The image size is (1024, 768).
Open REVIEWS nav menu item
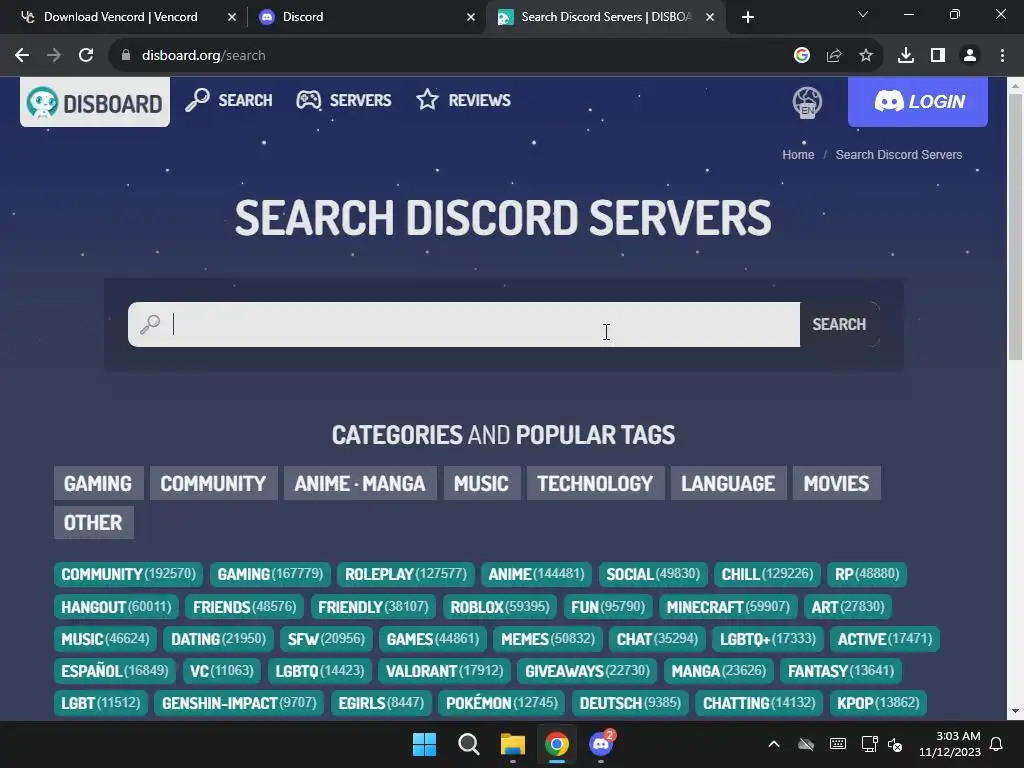pos(464,101)
